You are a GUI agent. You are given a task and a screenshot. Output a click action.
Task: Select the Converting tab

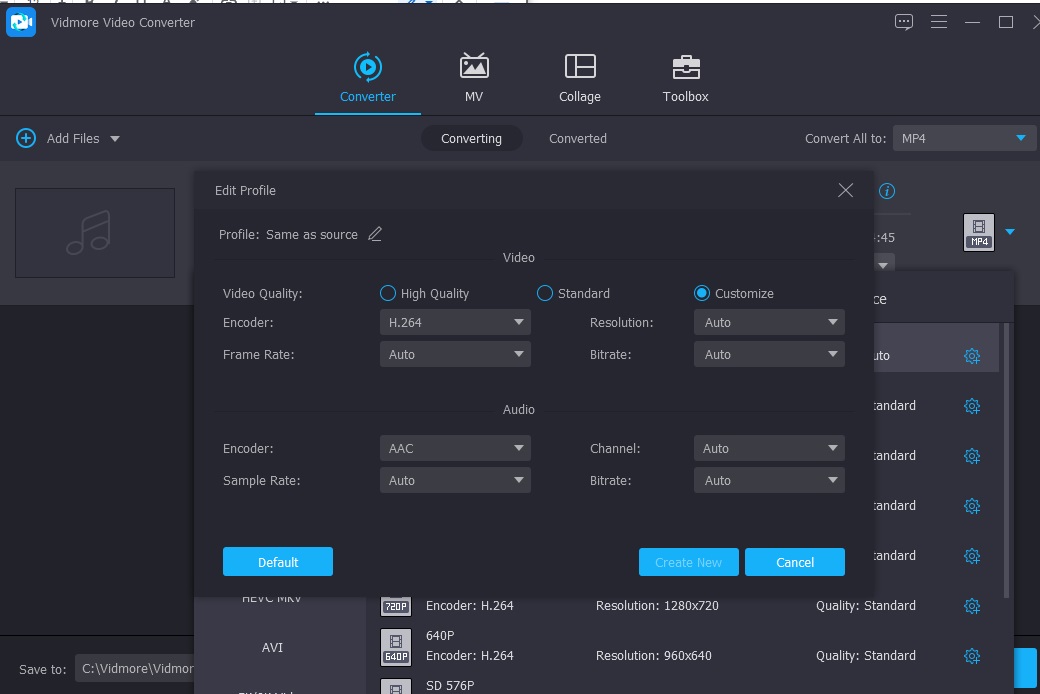tap(471, 139)
